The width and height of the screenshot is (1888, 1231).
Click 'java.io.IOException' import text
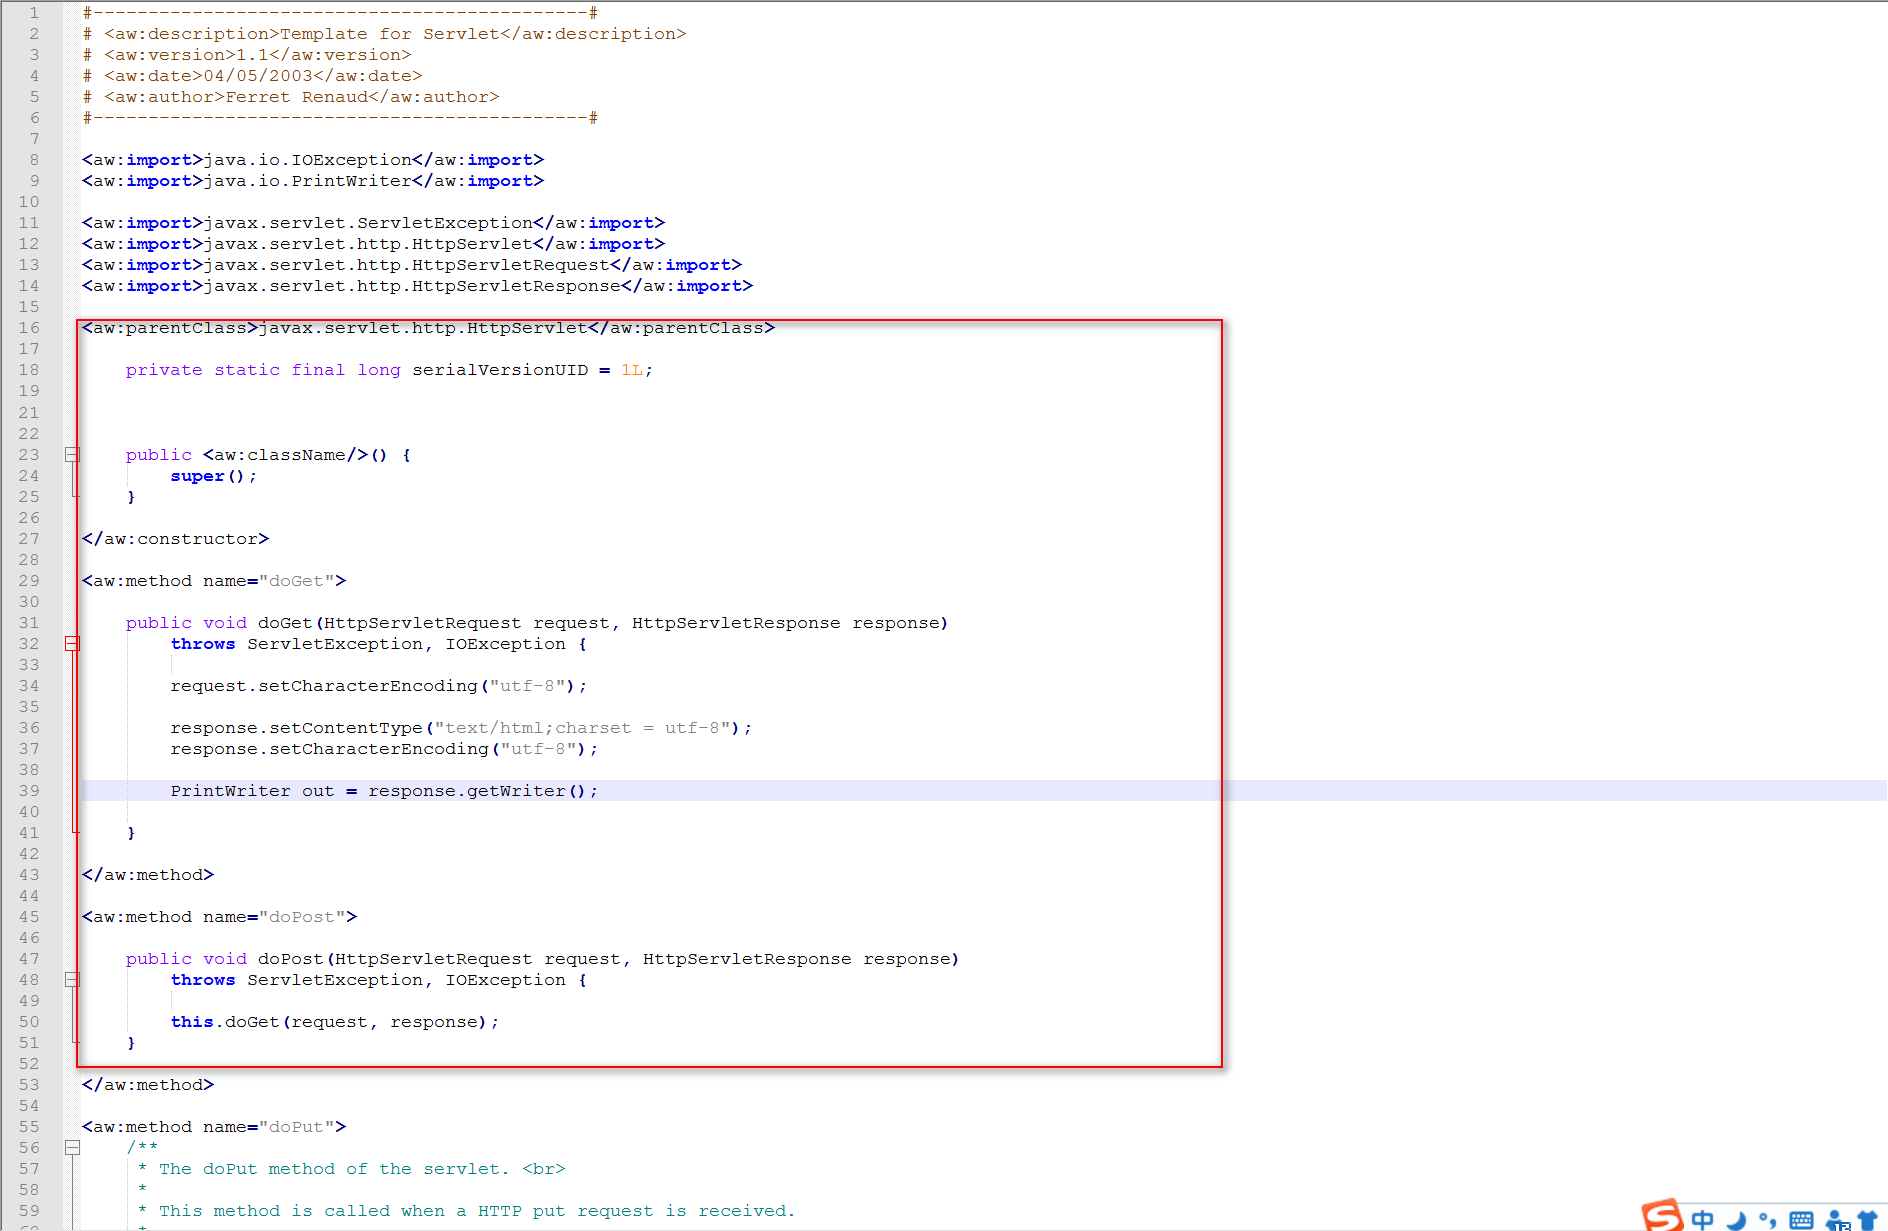308,160
